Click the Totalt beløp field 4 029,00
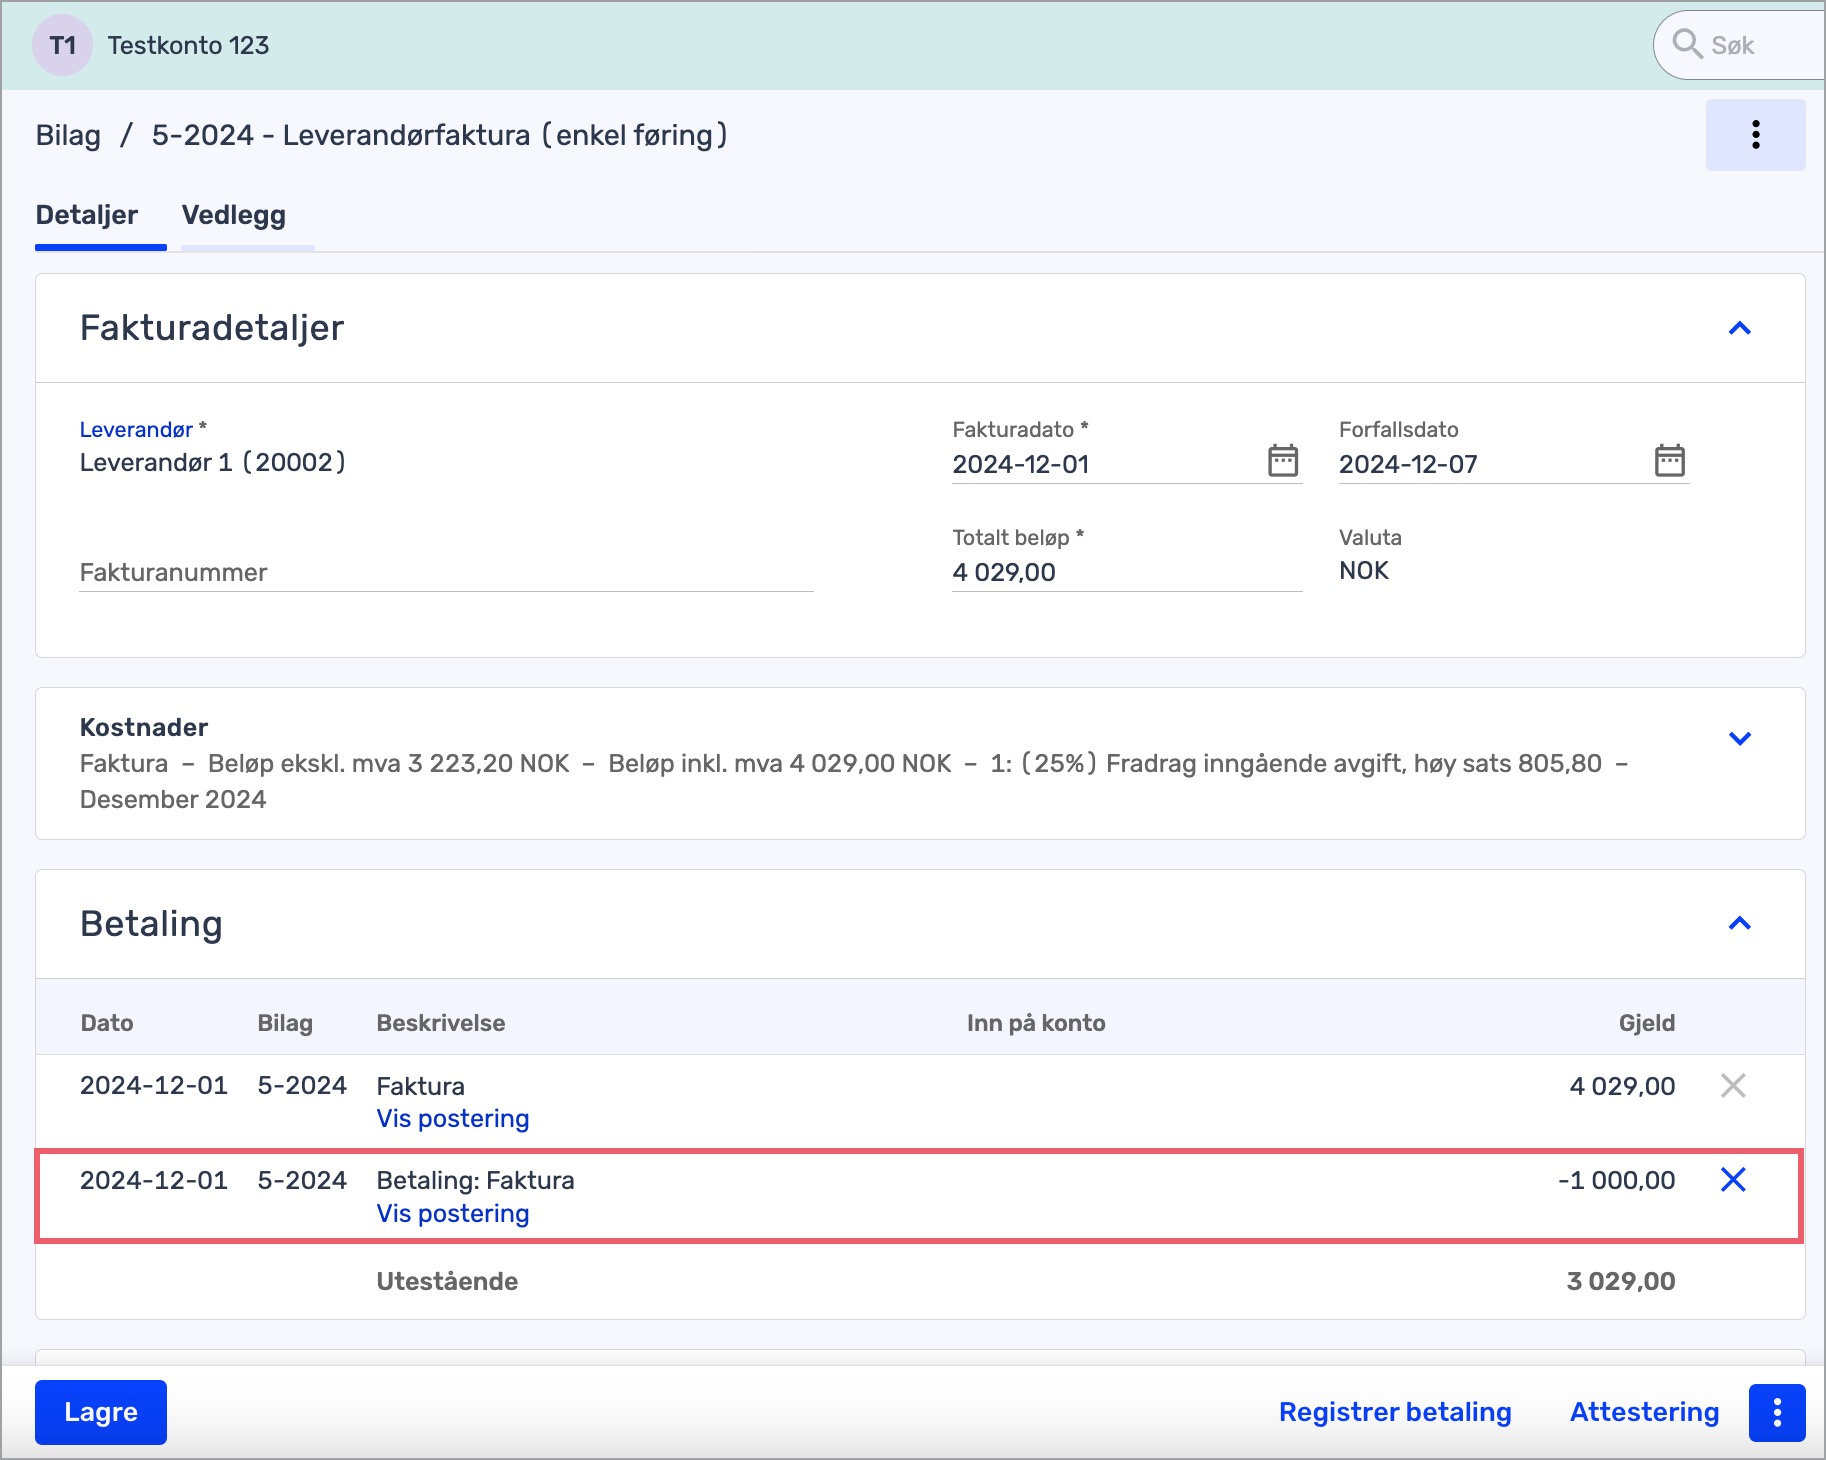Image resolution: width=1826 pixels, height=1460 pixels. click(1126, 573)
